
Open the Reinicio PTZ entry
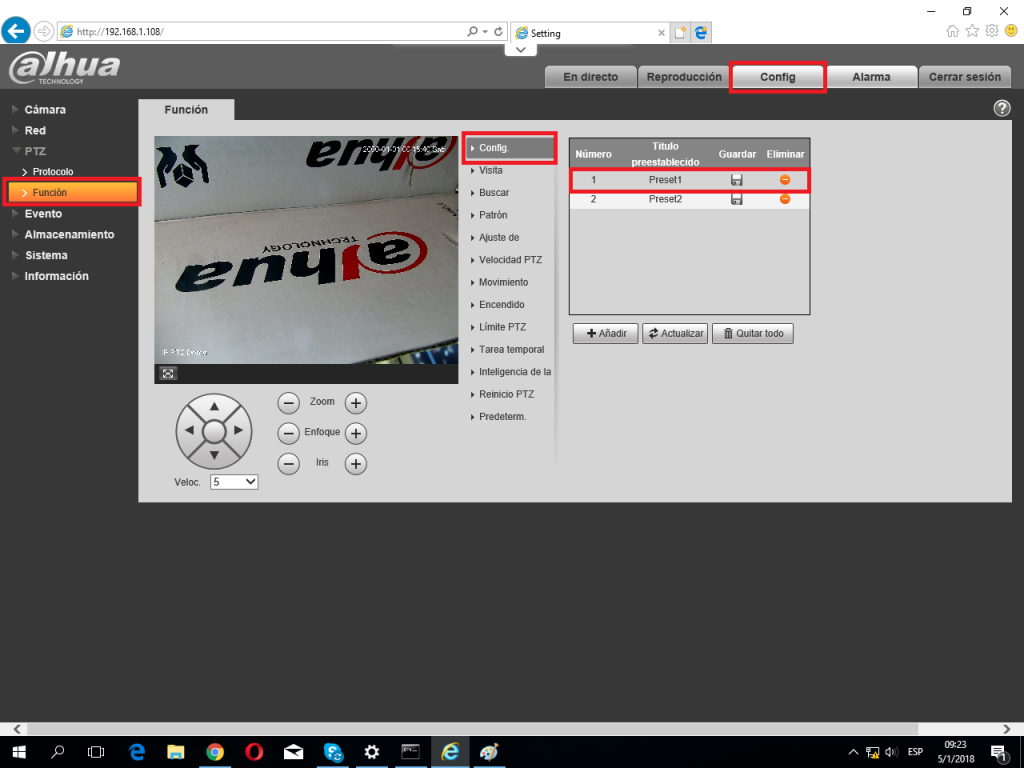[506, 394]
